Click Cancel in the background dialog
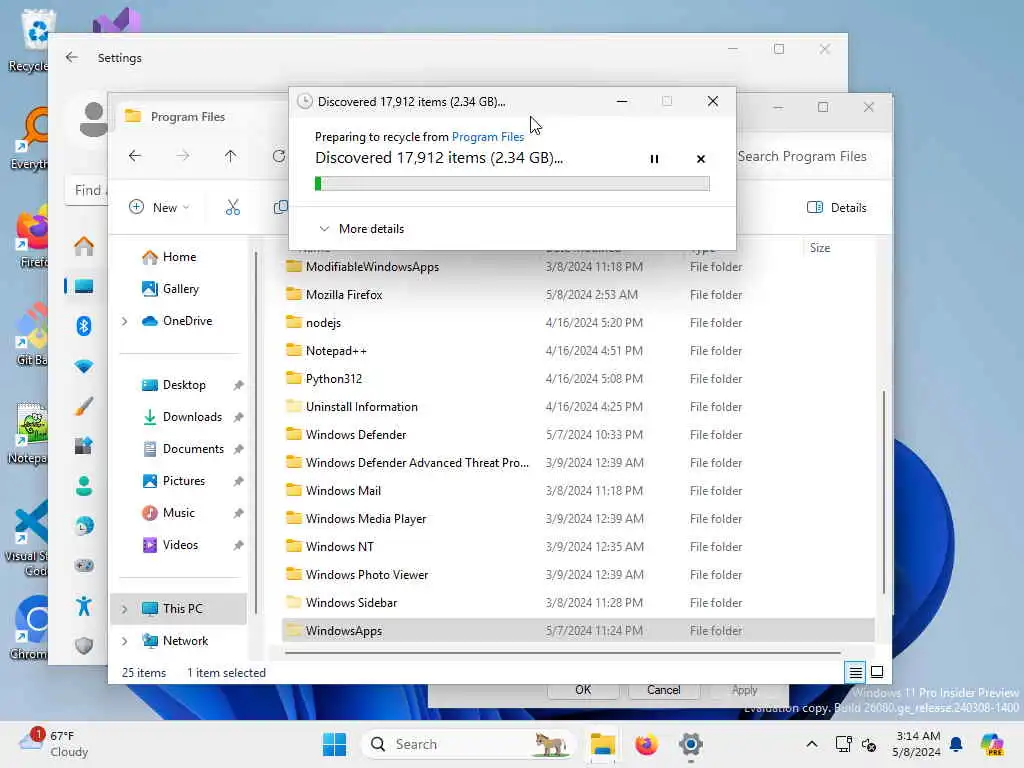Viewport: 1024px width, 768px height. [664, 690]
